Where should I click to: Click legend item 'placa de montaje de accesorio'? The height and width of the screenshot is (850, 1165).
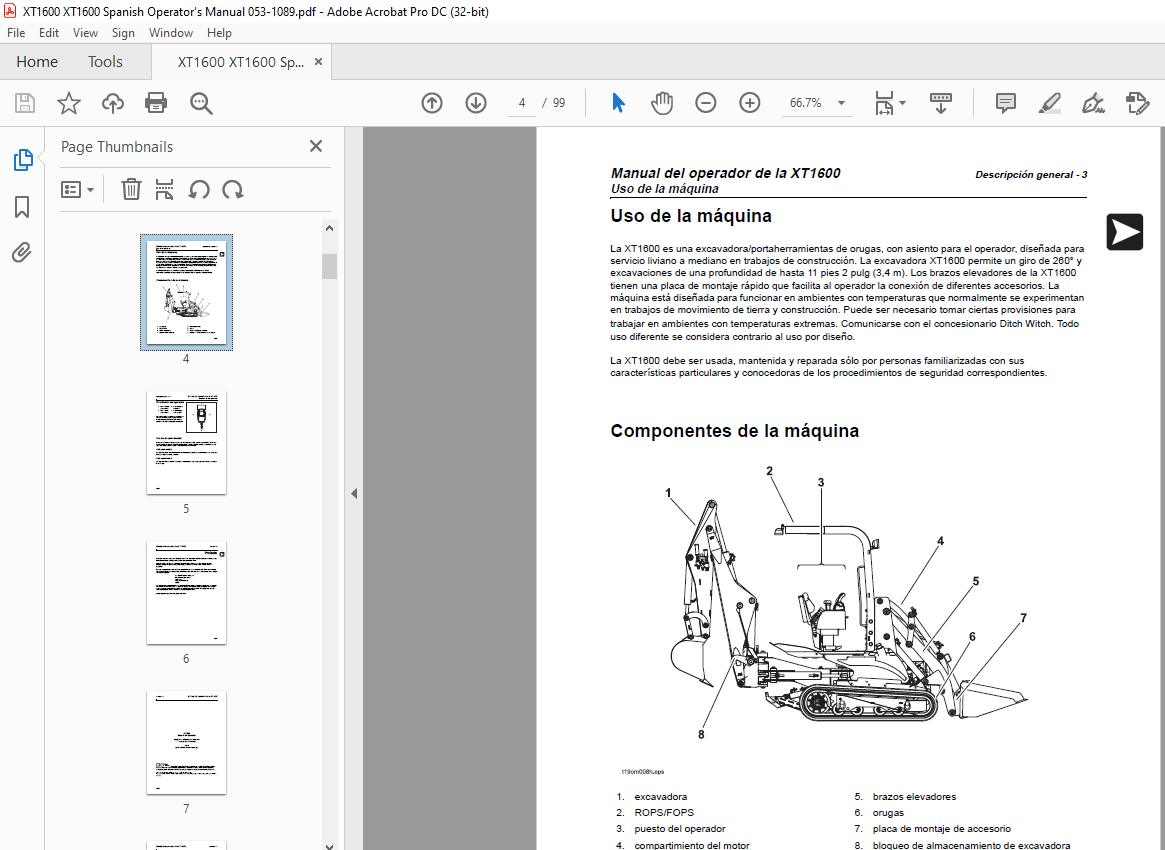click(941, 829)
